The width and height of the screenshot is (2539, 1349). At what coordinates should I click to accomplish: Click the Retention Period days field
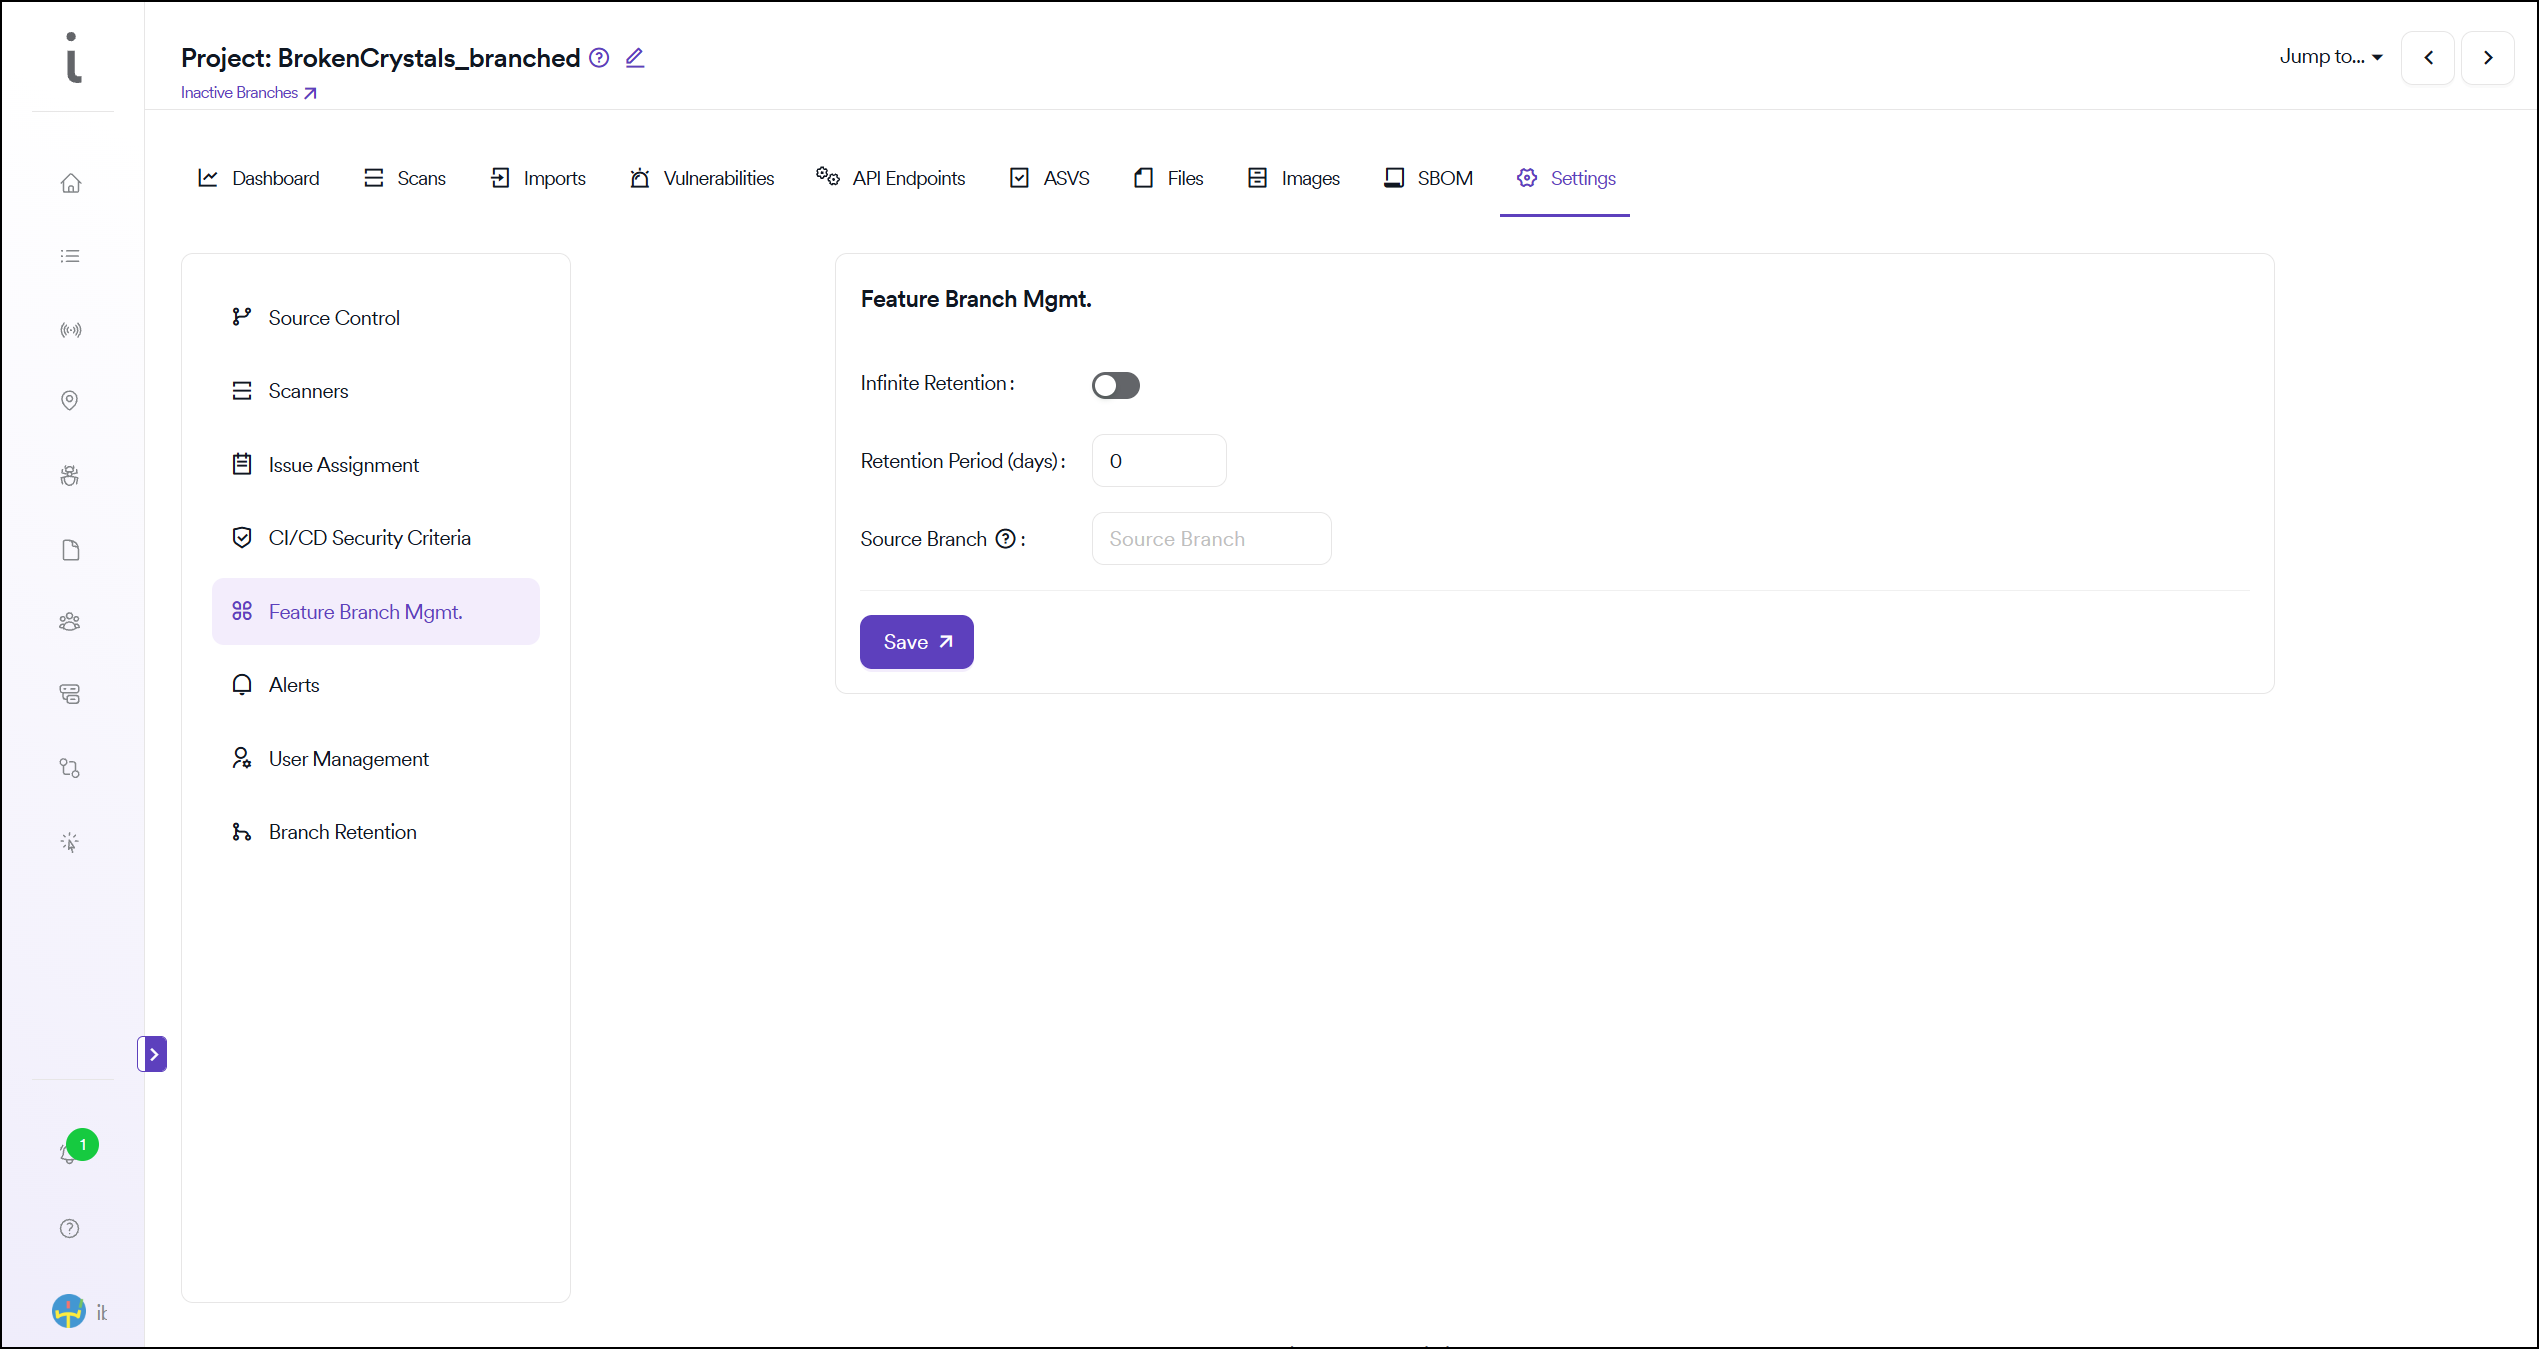click(1159, 461)
